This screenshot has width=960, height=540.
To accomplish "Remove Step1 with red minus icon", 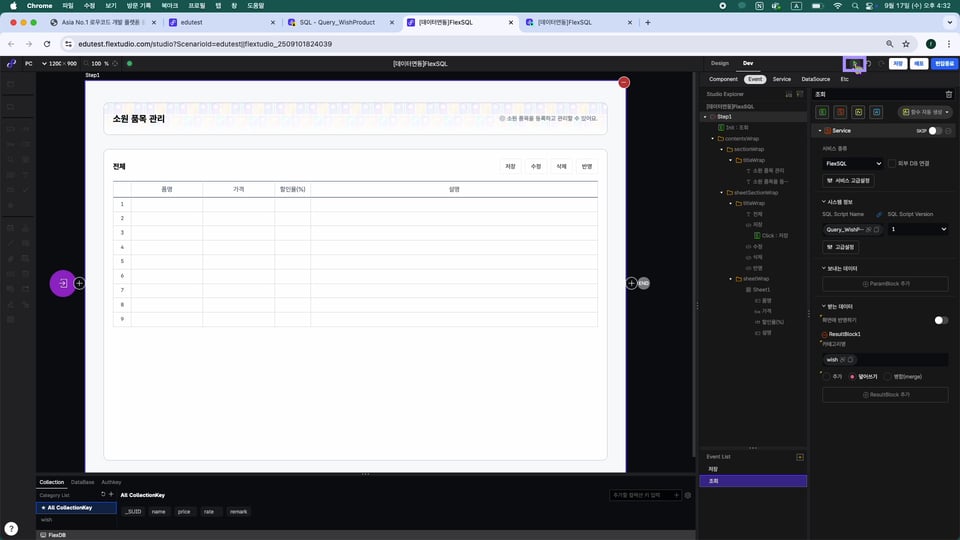I will [x=624, y=83].
